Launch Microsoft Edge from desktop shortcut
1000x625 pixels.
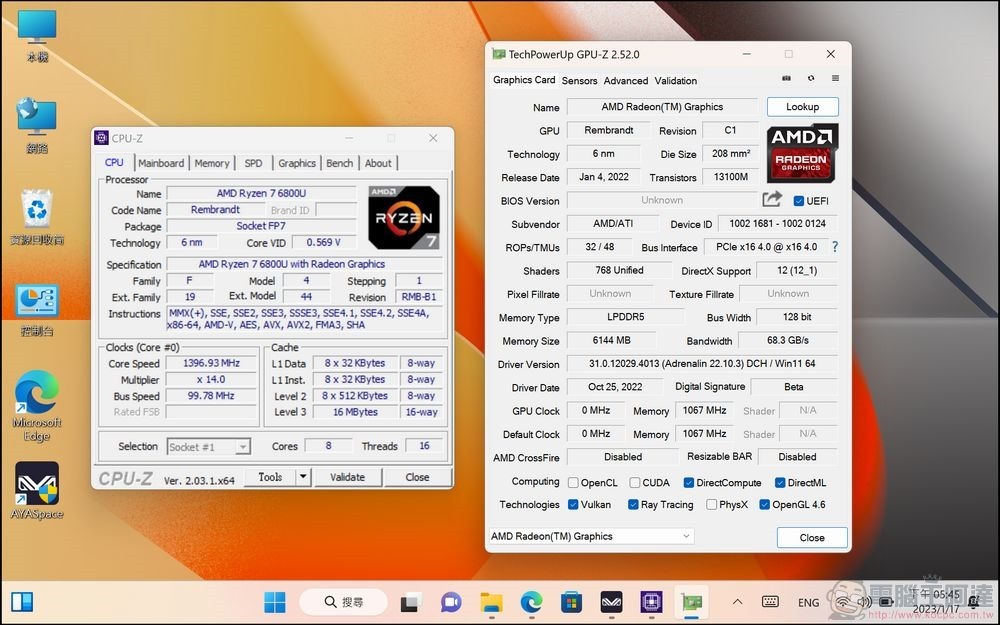pyautogui.click(x=37, y=406)
